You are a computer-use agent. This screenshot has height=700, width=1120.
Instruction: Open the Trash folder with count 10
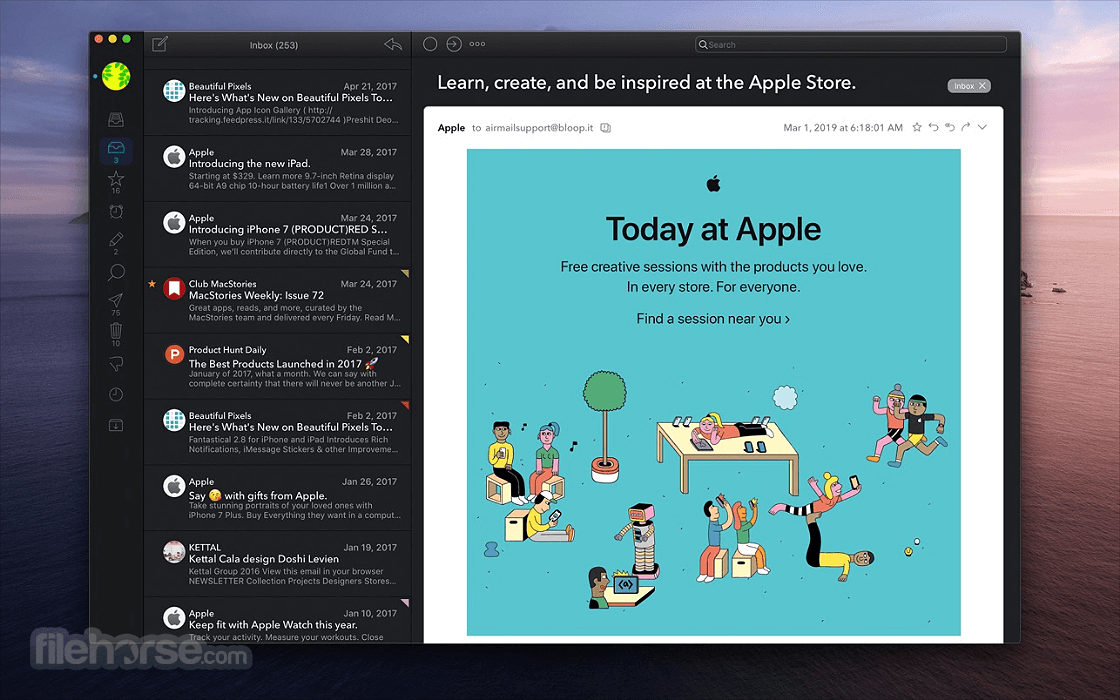coord(116,334)
